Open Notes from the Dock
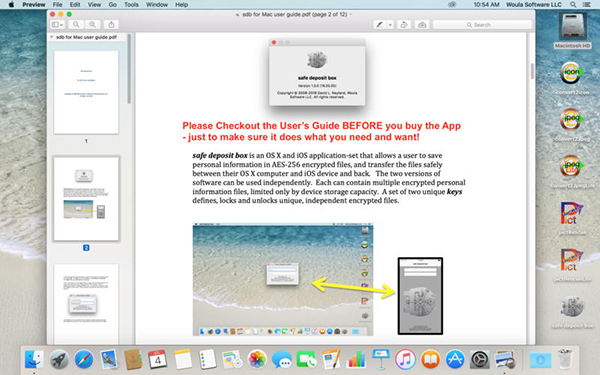Viewport: 600px width, 375px height. [183, 359]
